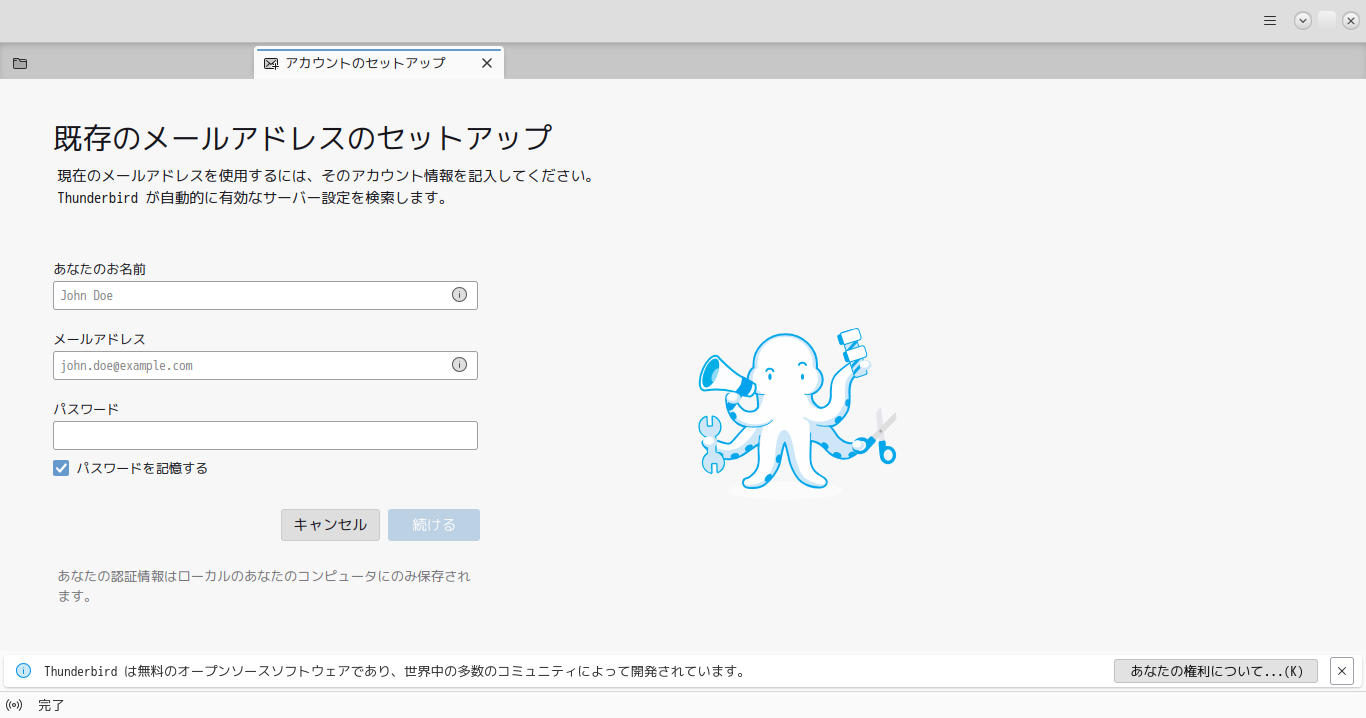Focus the メールアドレス input field
Viewport: 1366px width, 718px height.
pyautogui.click(x=265, y=365)
